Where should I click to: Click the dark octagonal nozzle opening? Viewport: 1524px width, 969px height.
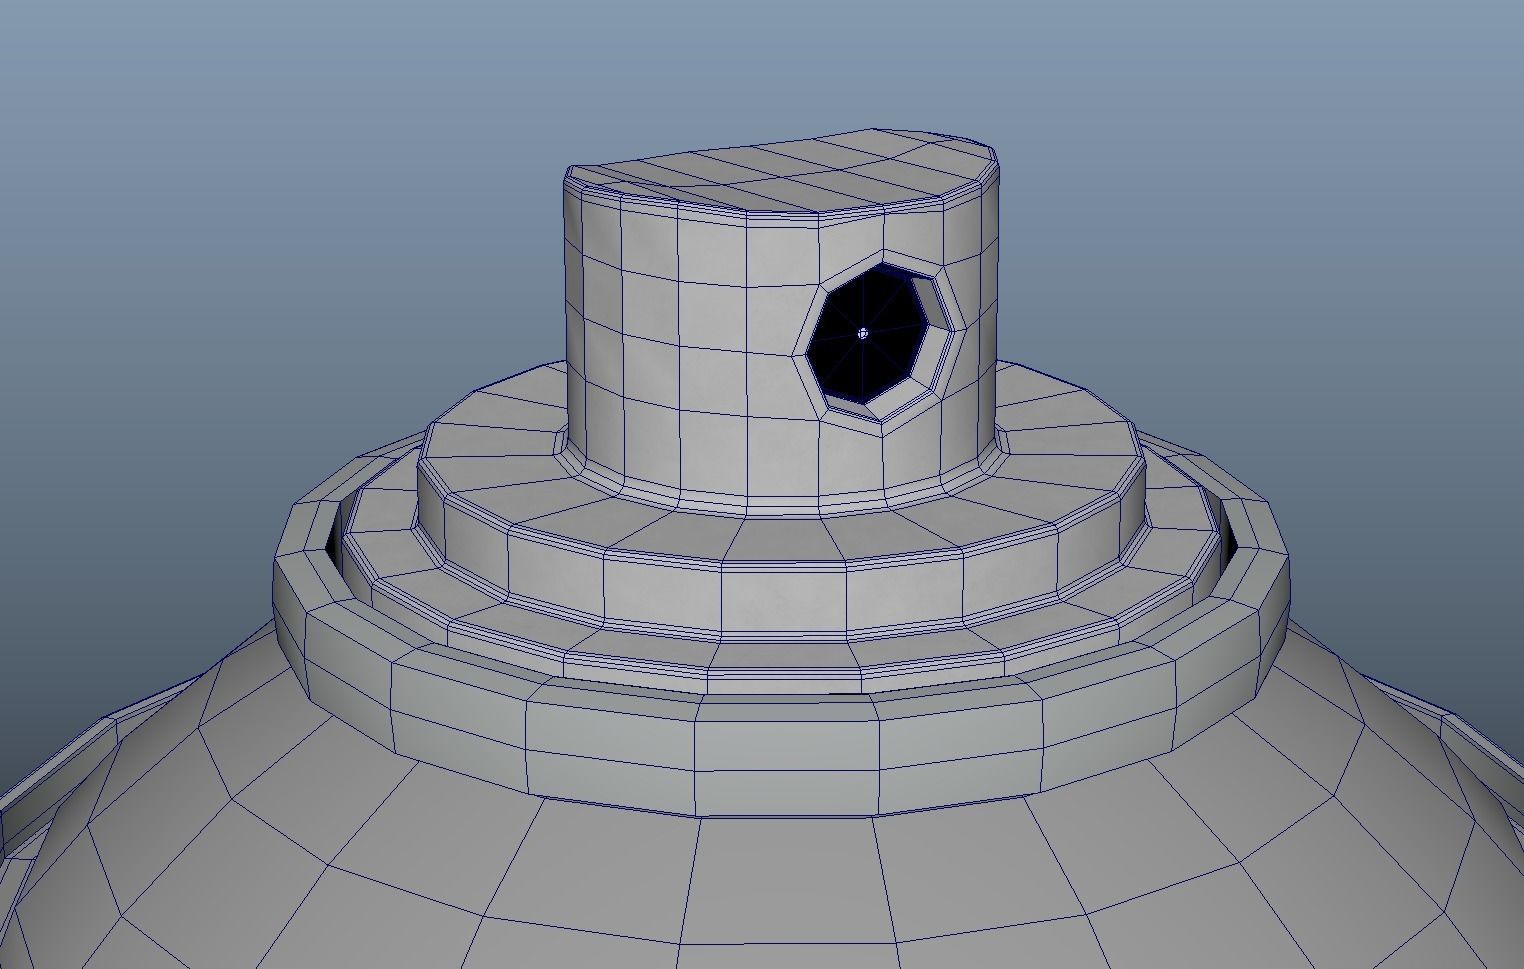pyautogui.click(x=867, y=334)
